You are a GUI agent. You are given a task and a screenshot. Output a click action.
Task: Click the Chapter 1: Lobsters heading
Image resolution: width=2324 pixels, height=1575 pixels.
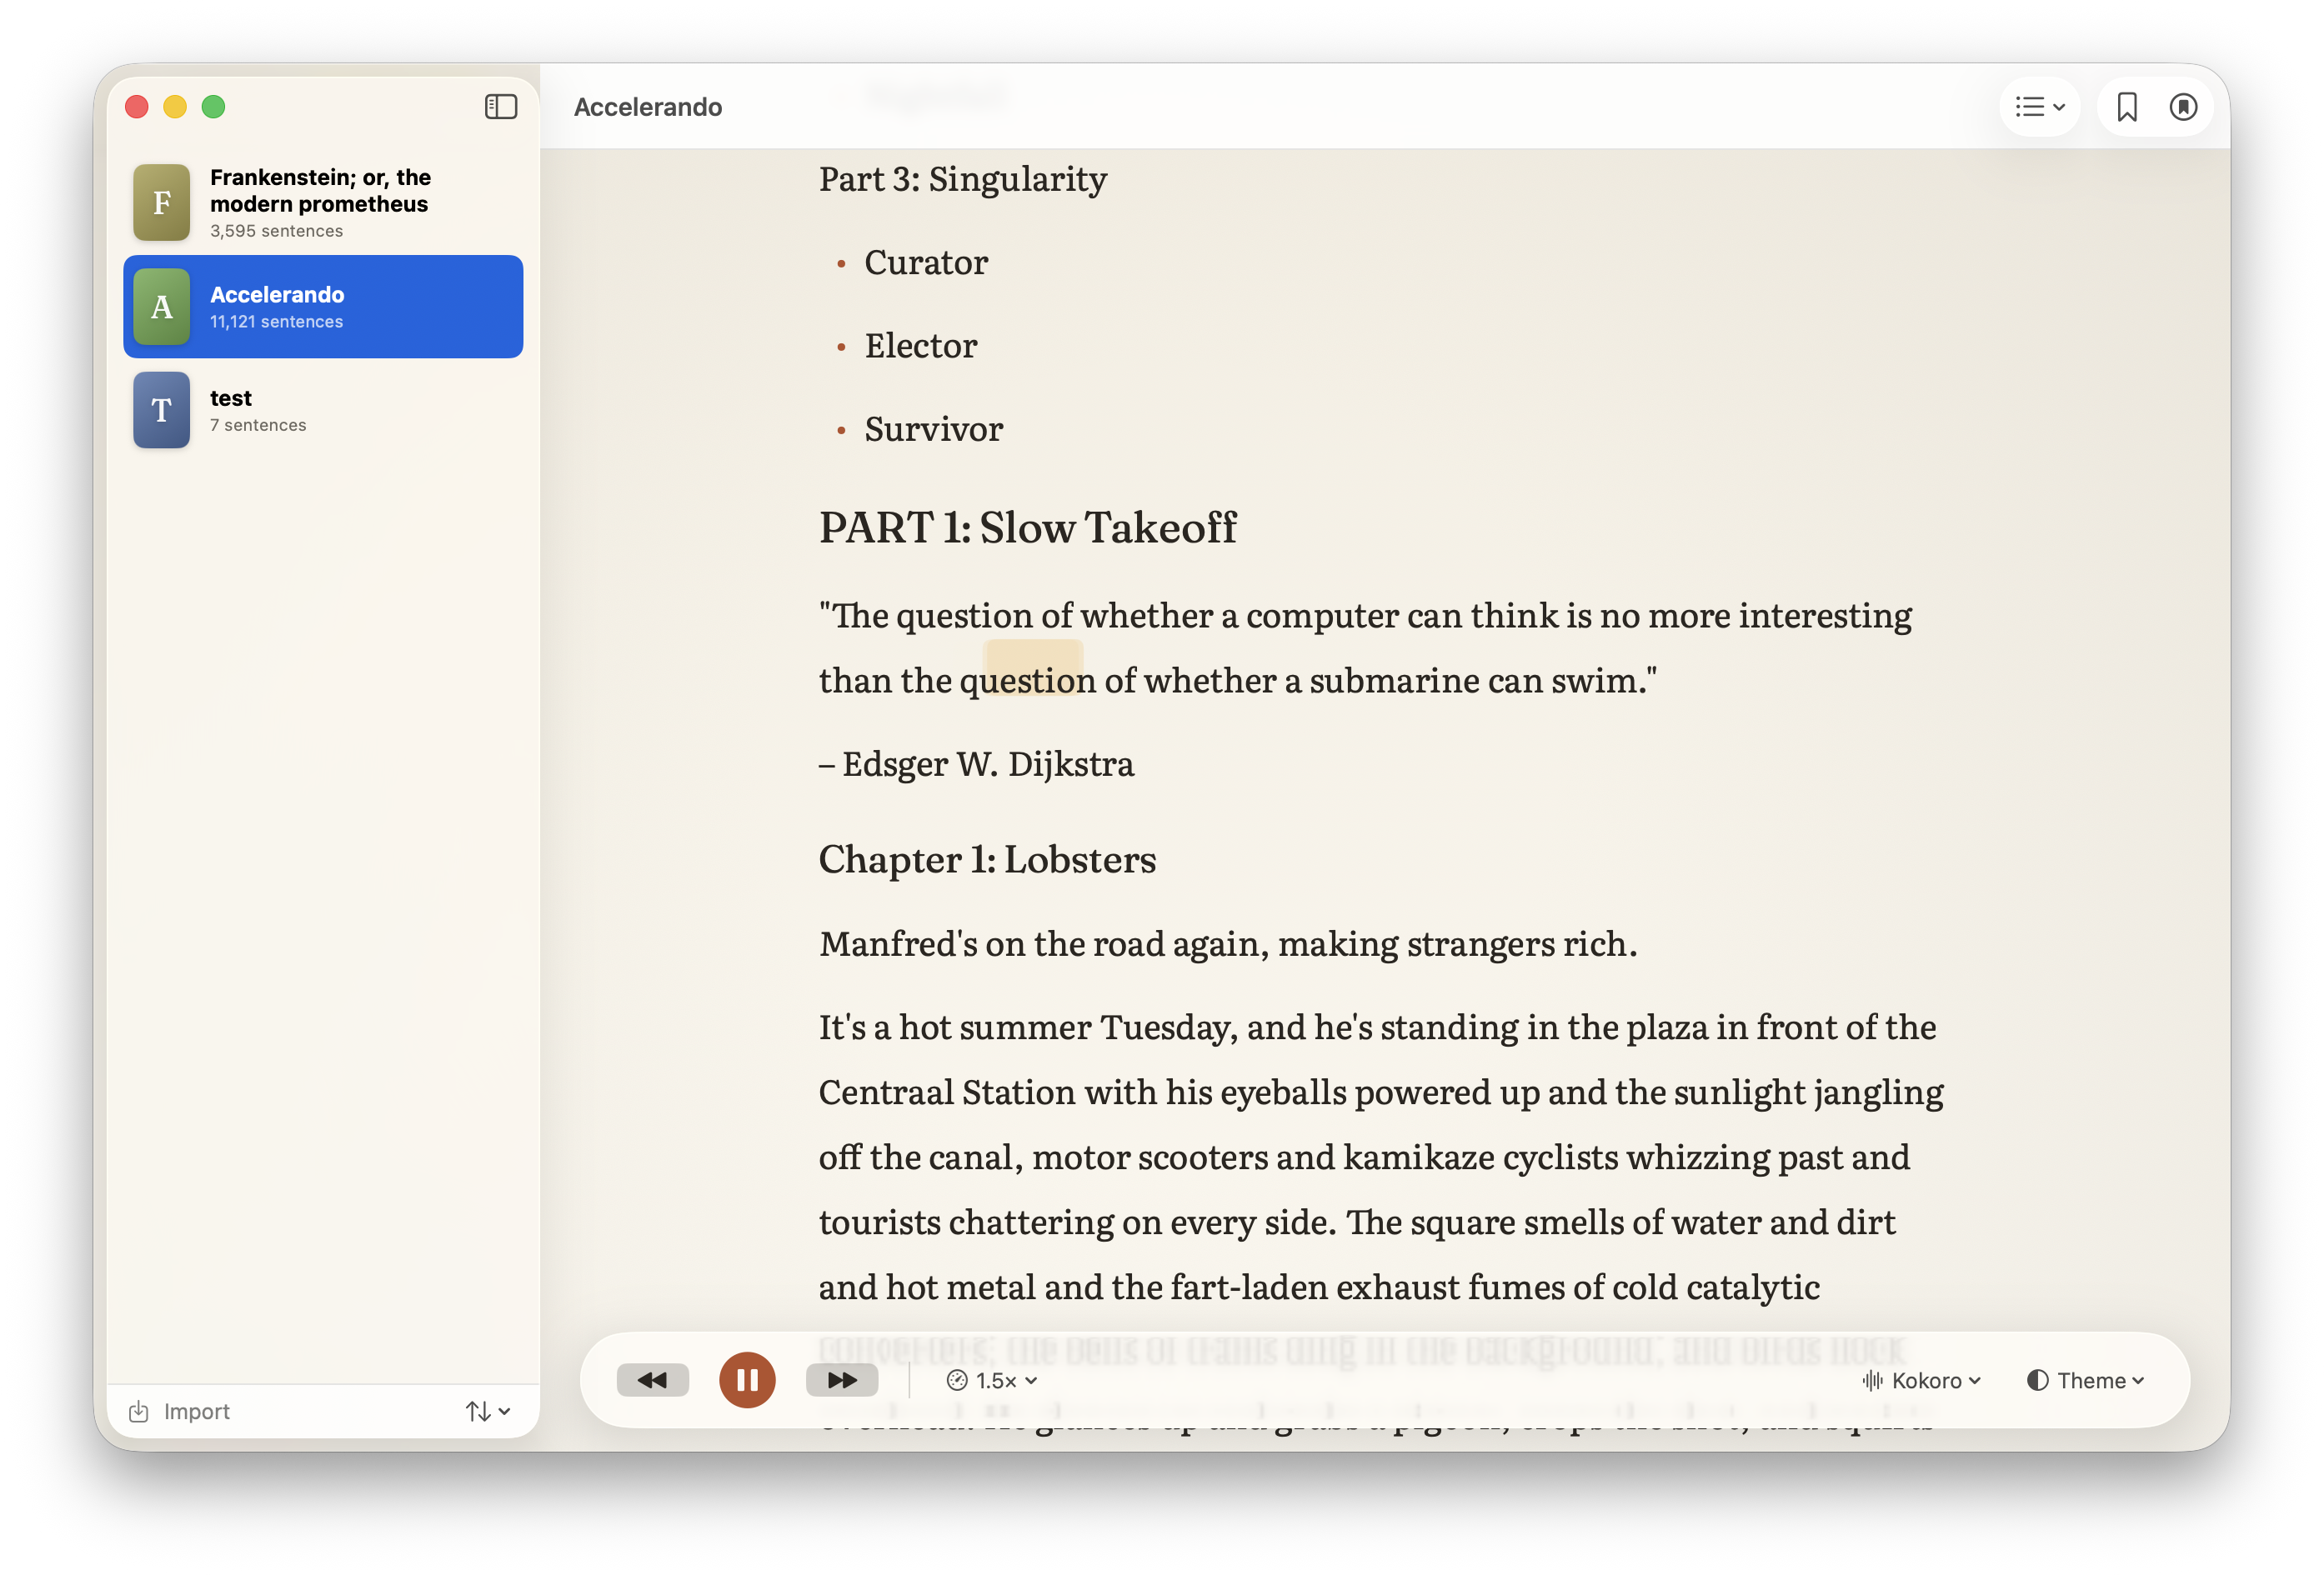click(987, 859)
